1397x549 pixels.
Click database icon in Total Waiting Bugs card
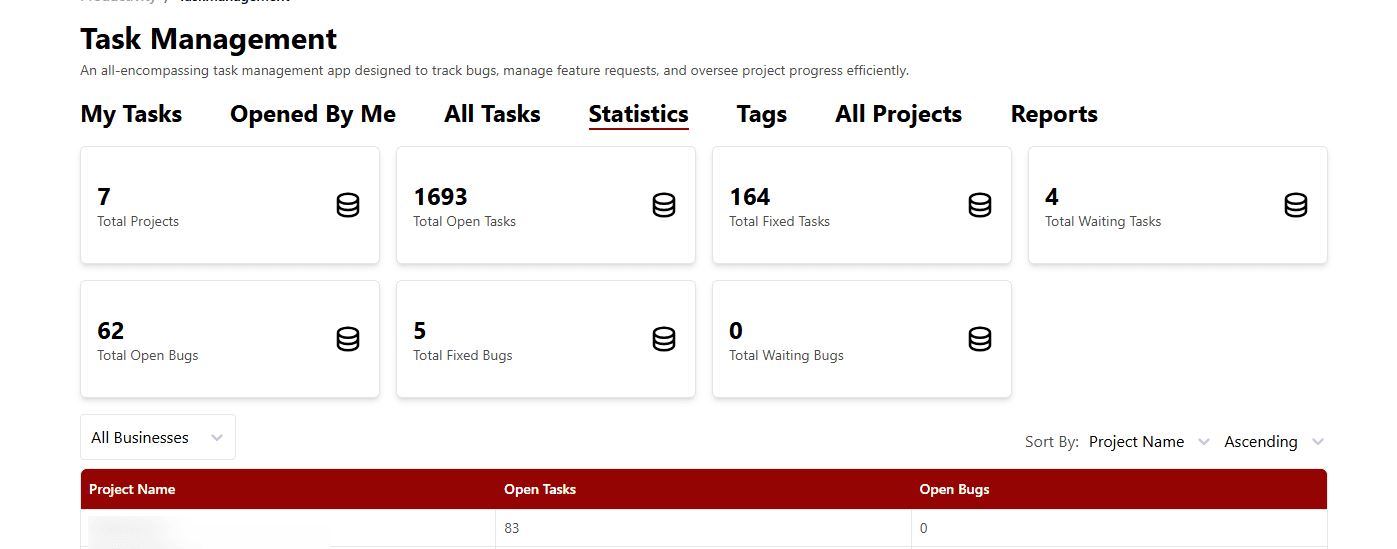pyautogui.click(x=980, y=339)
